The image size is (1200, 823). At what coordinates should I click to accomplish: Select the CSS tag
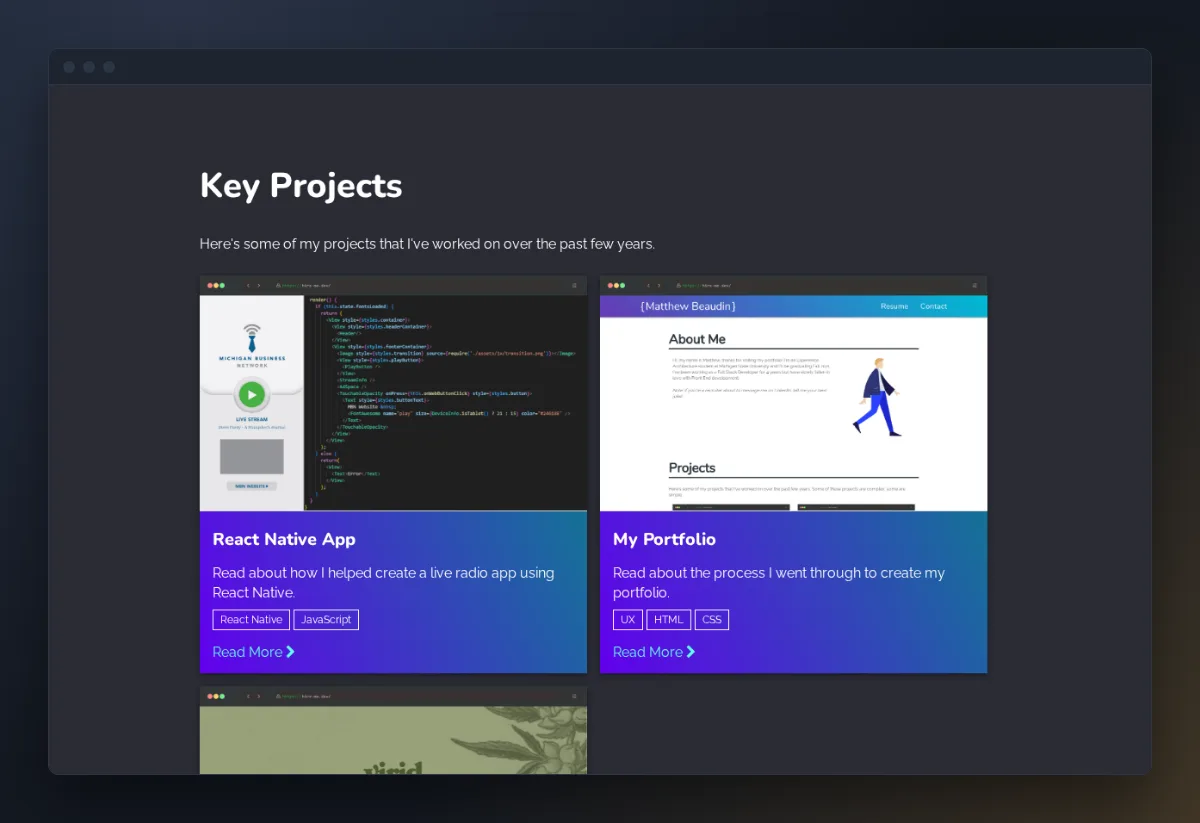[x=712, y=620]
